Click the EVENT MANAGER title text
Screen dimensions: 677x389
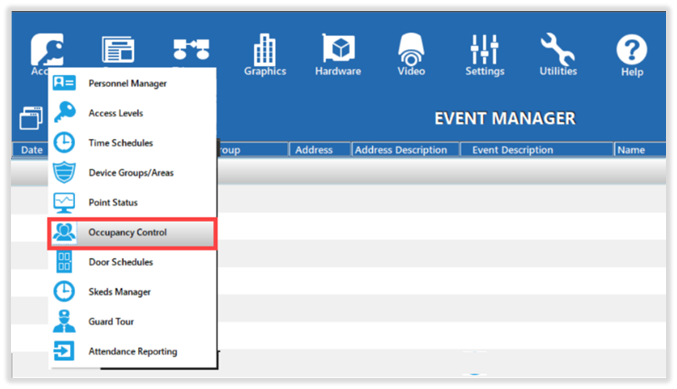(x=505, y=118)
